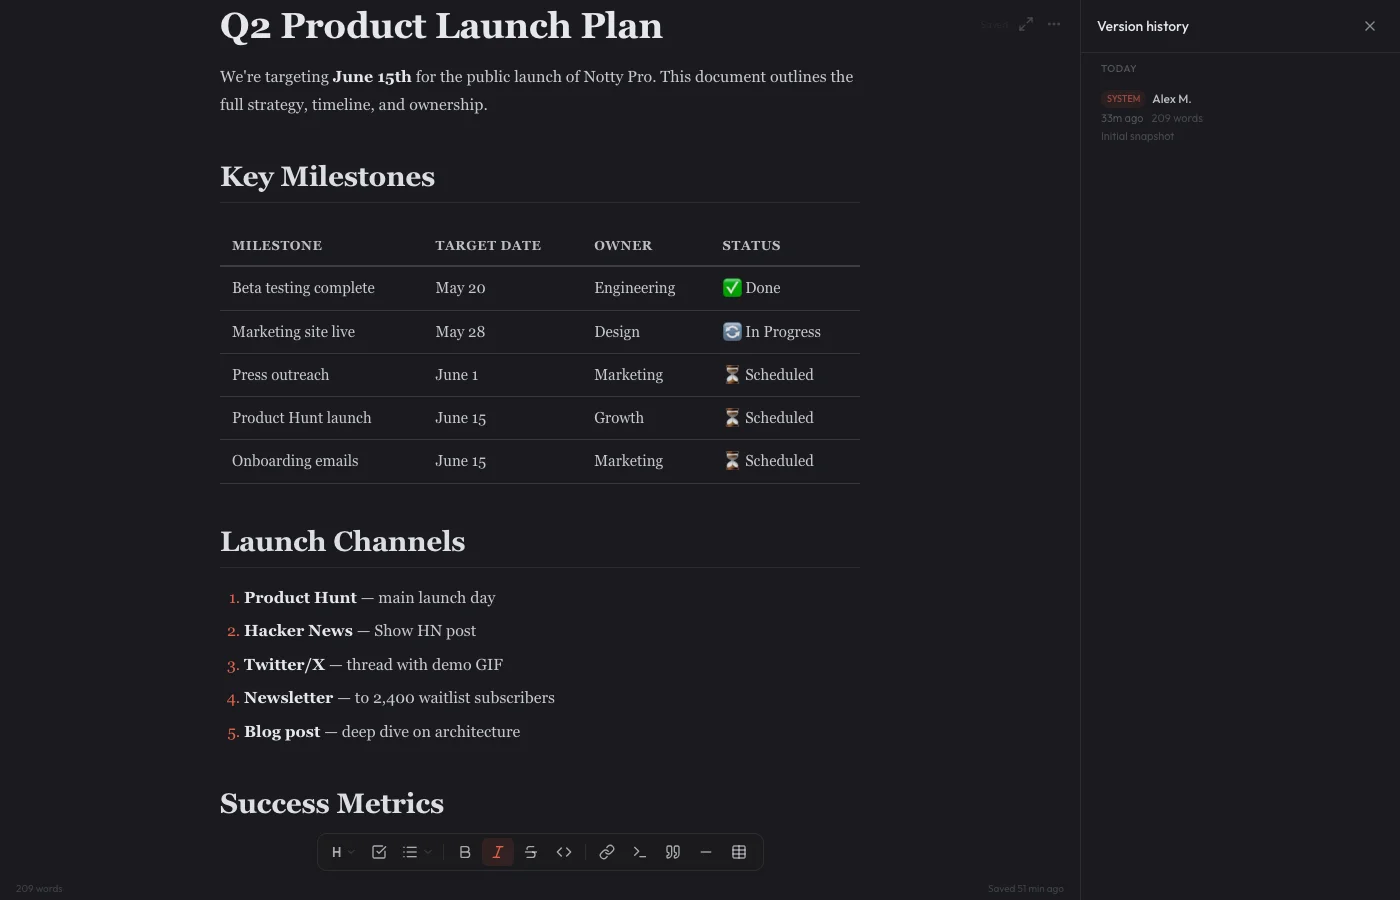Click the SYSTEM badge in version history
The image size is (1400, 900).
[x=1123, y=99]
